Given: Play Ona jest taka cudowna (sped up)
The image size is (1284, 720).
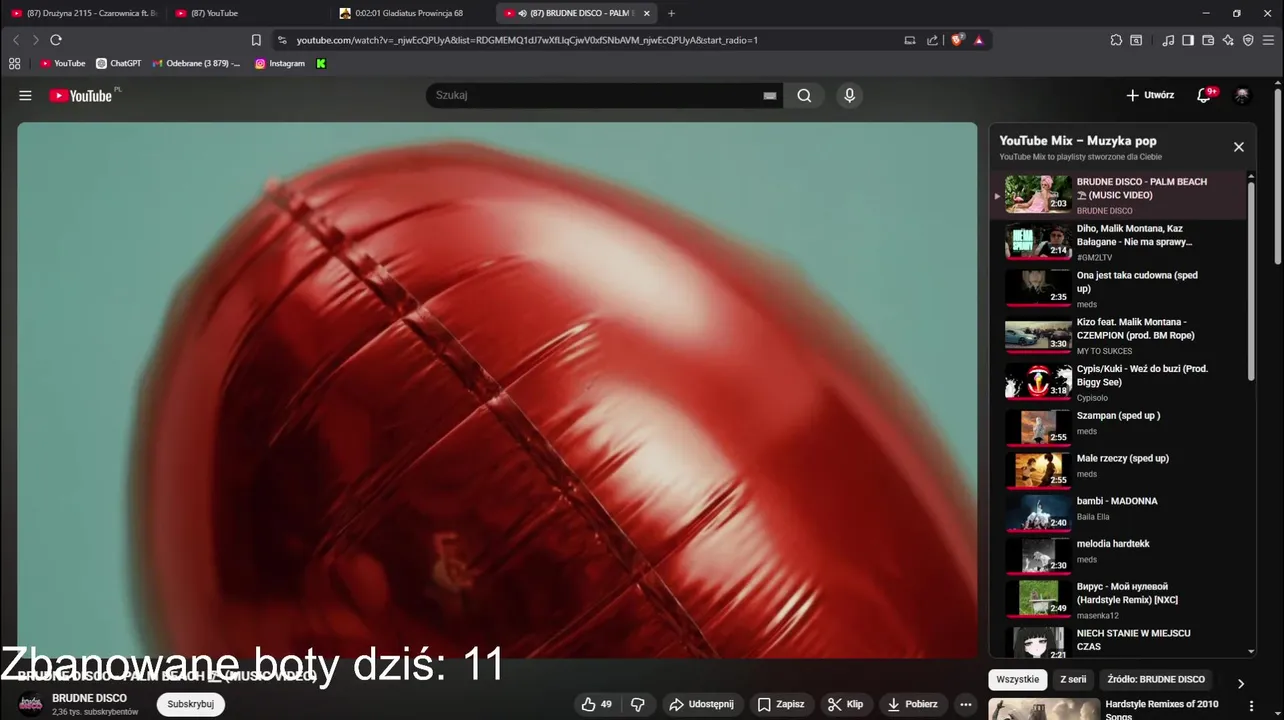Looking at the screenshot, I should [x=1120, y=289].
